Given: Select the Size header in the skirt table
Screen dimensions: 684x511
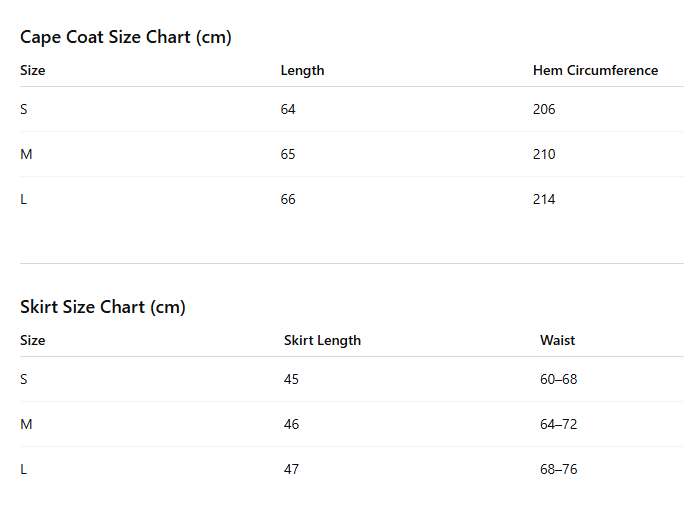Looking at the screenshot, I should [33, 340].
